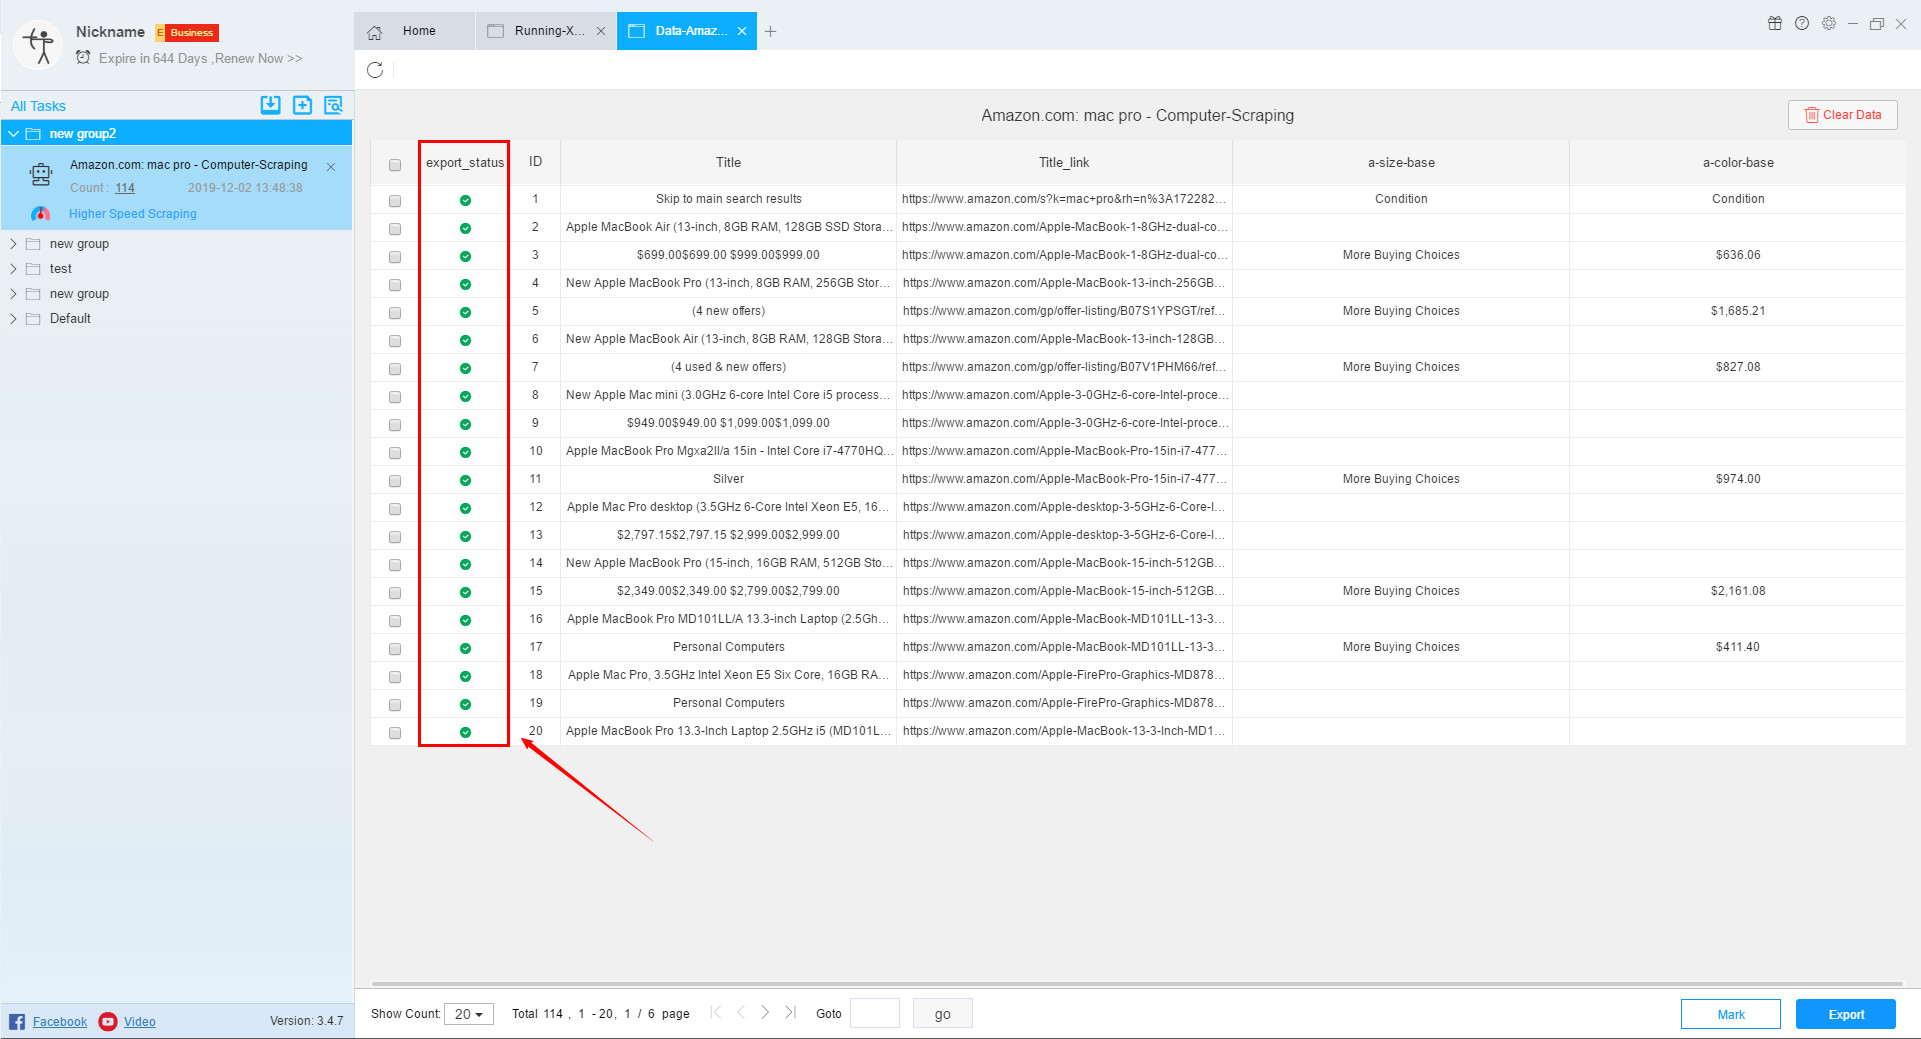Click the robot task icon for Amazon scraping task
Screen dimensions: 1921x1039
point(41,175)
